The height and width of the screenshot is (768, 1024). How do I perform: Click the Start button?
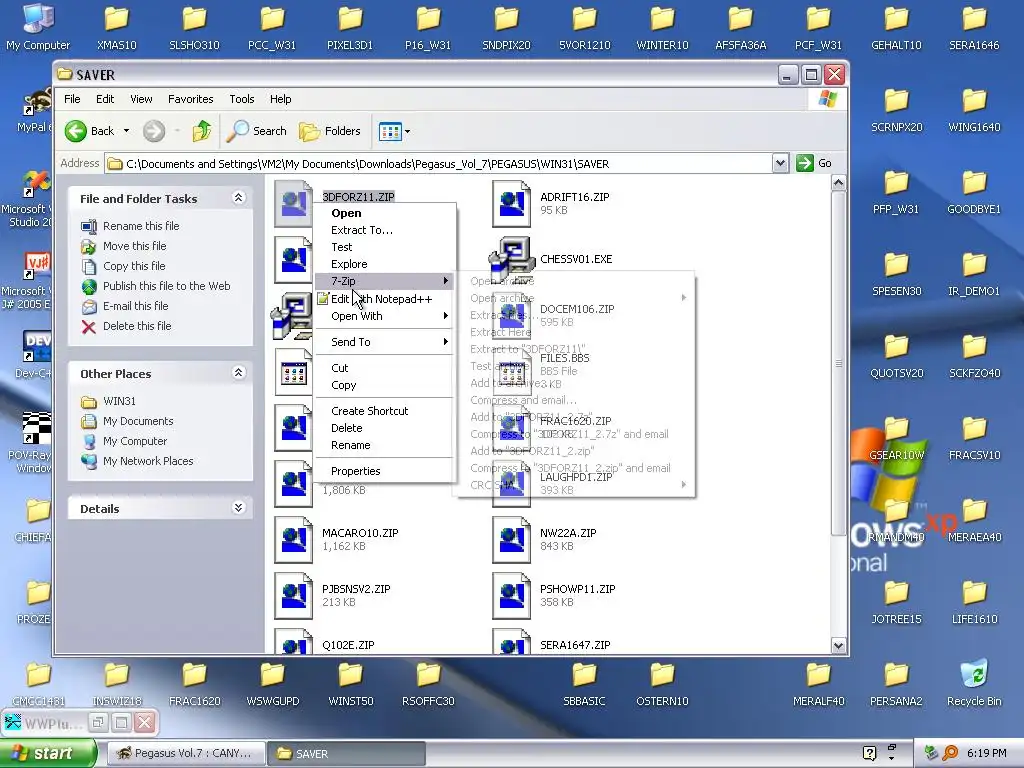[x=48, y=753]
